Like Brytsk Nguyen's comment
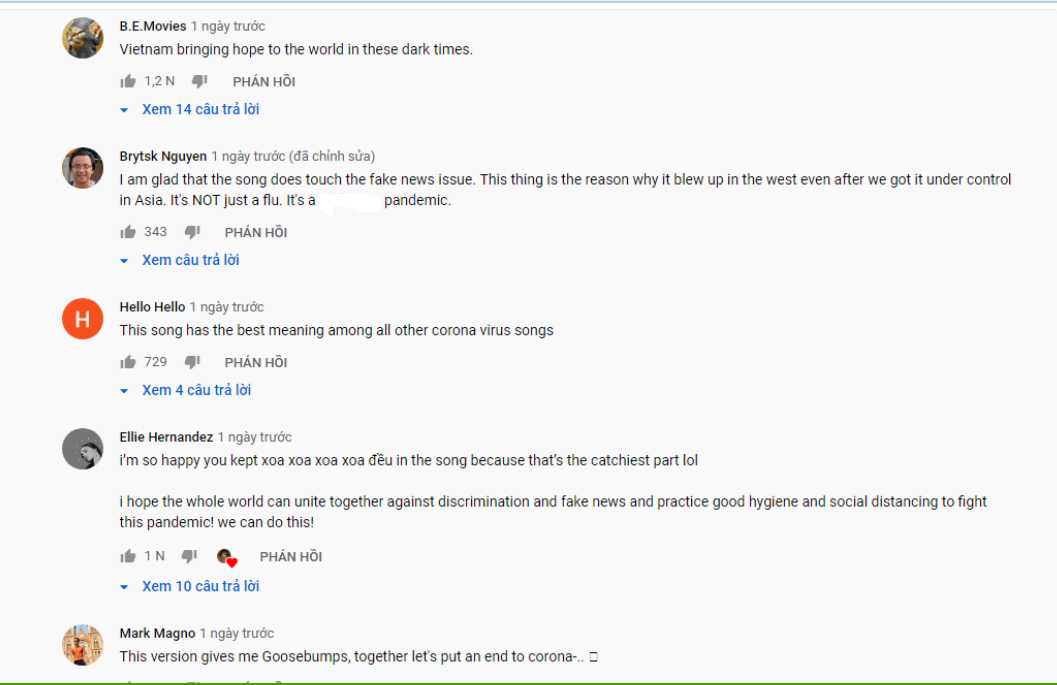This screenshot has height=685, width=1057. tap(128, 232)
